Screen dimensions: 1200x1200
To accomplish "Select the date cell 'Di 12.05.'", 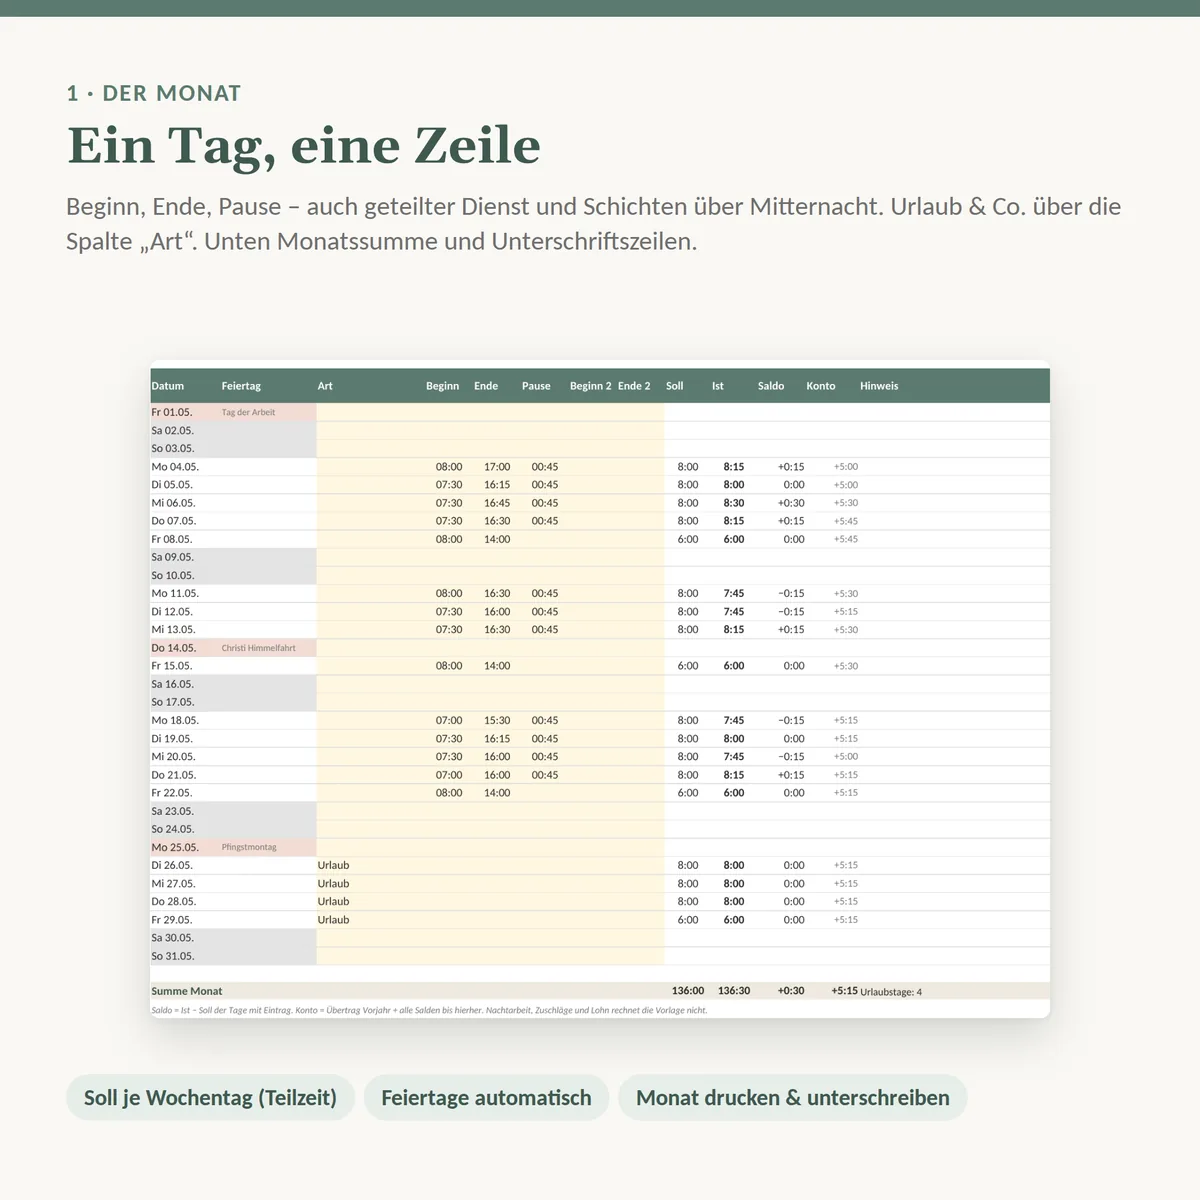I will pos(172,612).
